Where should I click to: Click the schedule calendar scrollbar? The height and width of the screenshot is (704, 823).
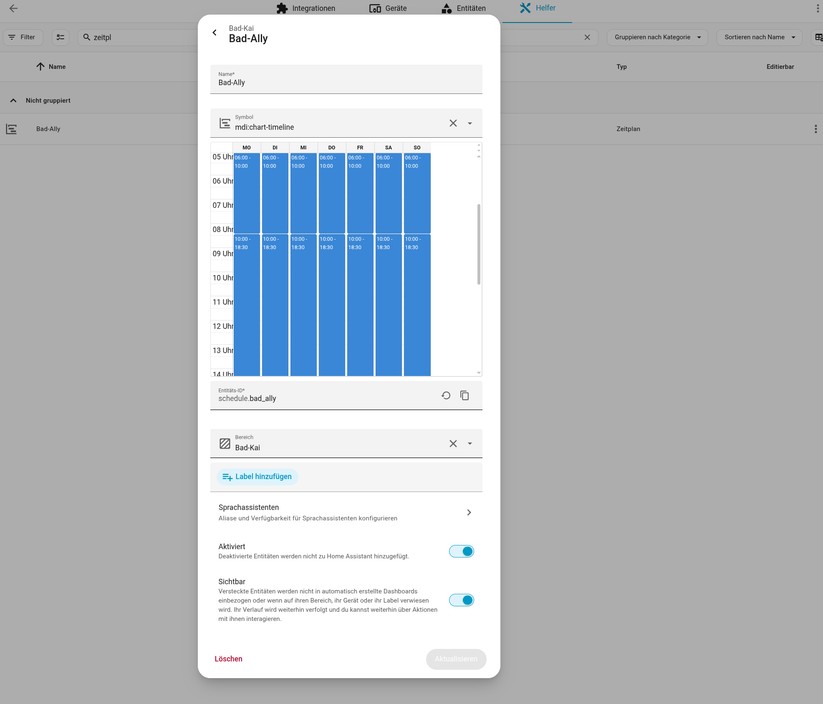(479, 244)
